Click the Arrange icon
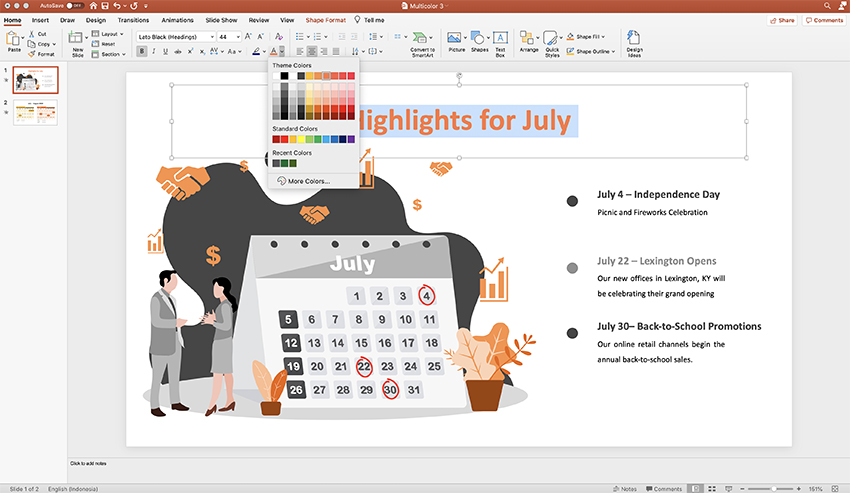 tap(526, 37)
